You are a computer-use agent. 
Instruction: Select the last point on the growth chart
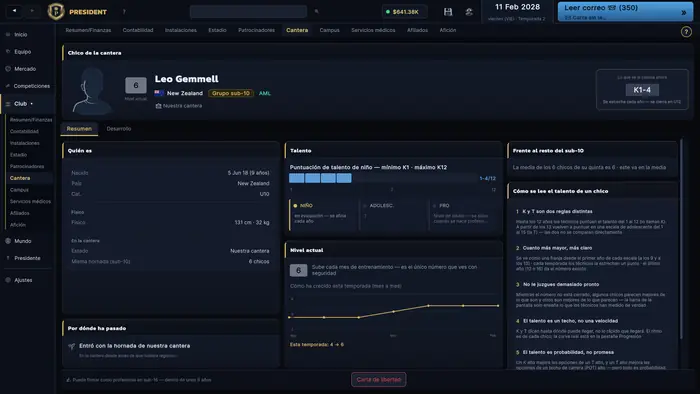(498, 306)
